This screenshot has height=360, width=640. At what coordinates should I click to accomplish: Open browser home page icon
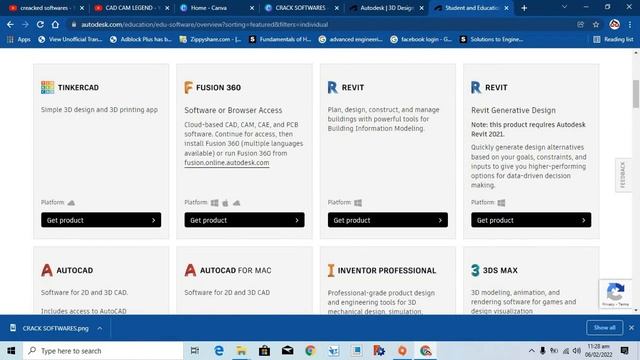pos(55,24)
